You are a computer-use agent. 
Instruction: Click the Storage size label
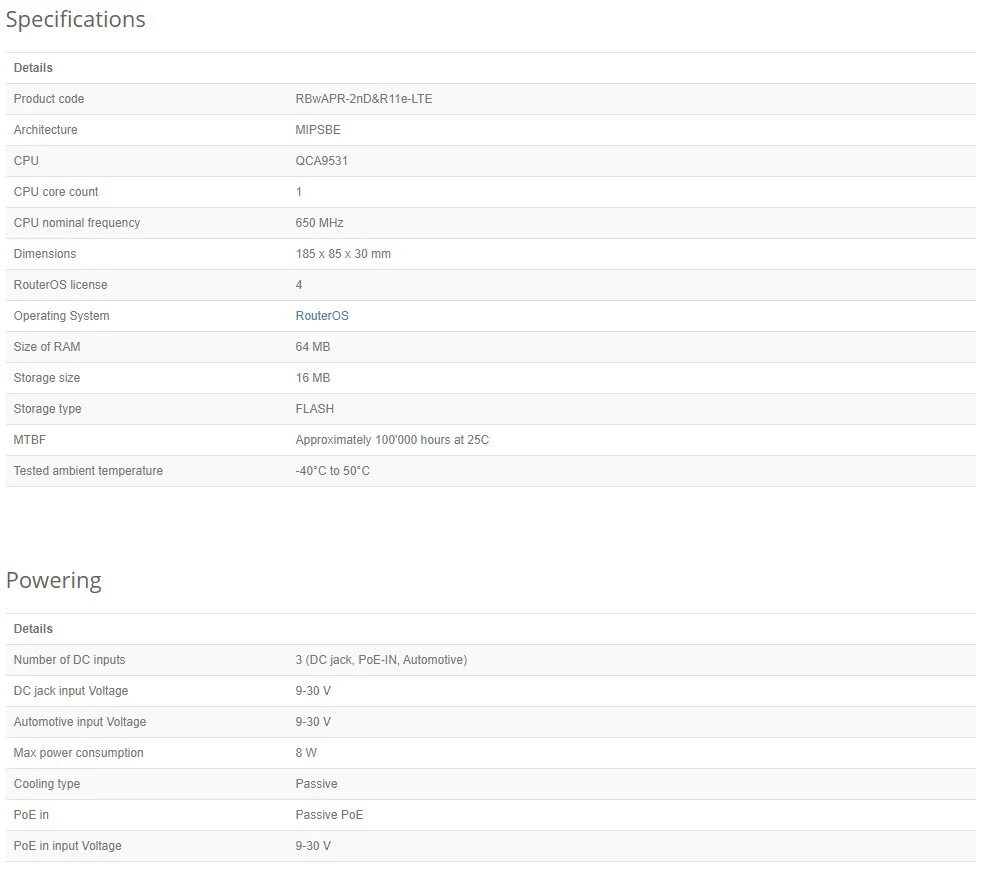pyautogui.click(x=47, y=378)
